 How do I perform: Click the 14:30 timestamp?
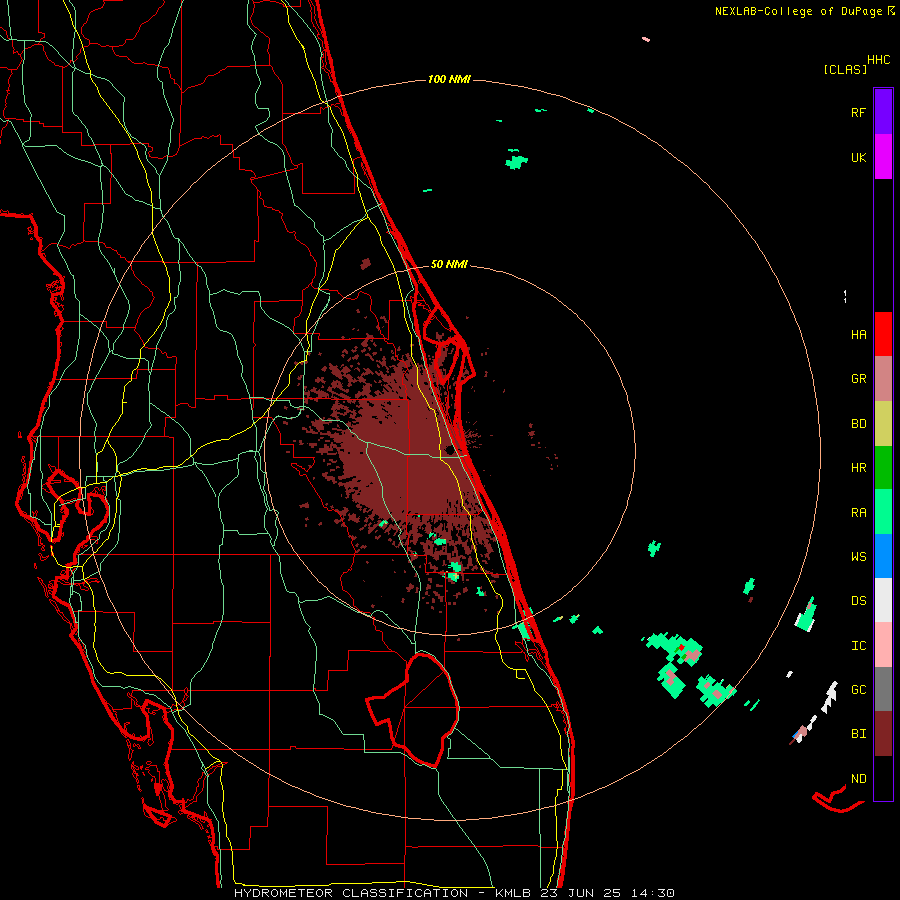[653, 893]
